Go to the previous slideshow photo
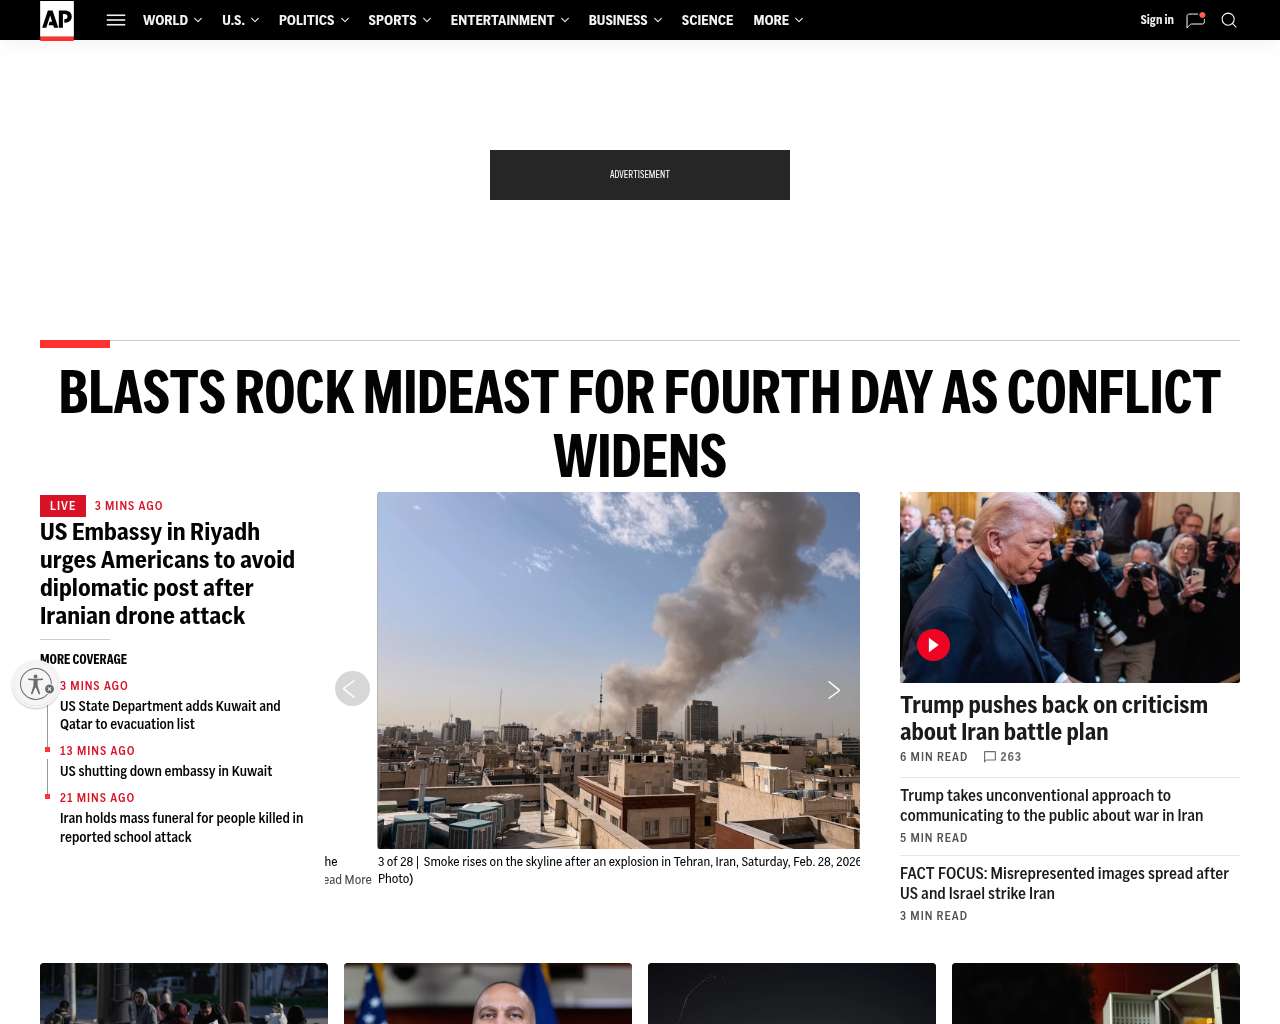This screenshot has height=1024, width=1280. [x=352, y=688]
